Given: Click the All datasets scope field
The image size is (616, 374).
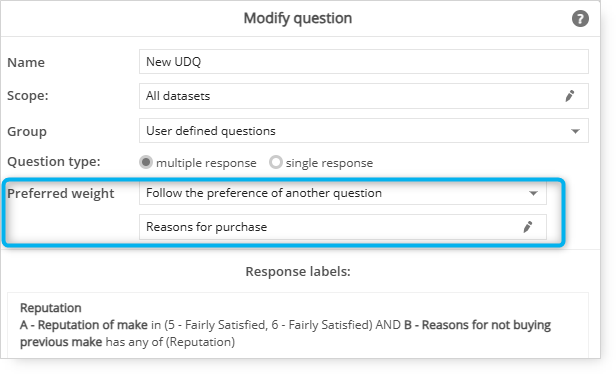Looking at the screenshot, I should 364,96.
